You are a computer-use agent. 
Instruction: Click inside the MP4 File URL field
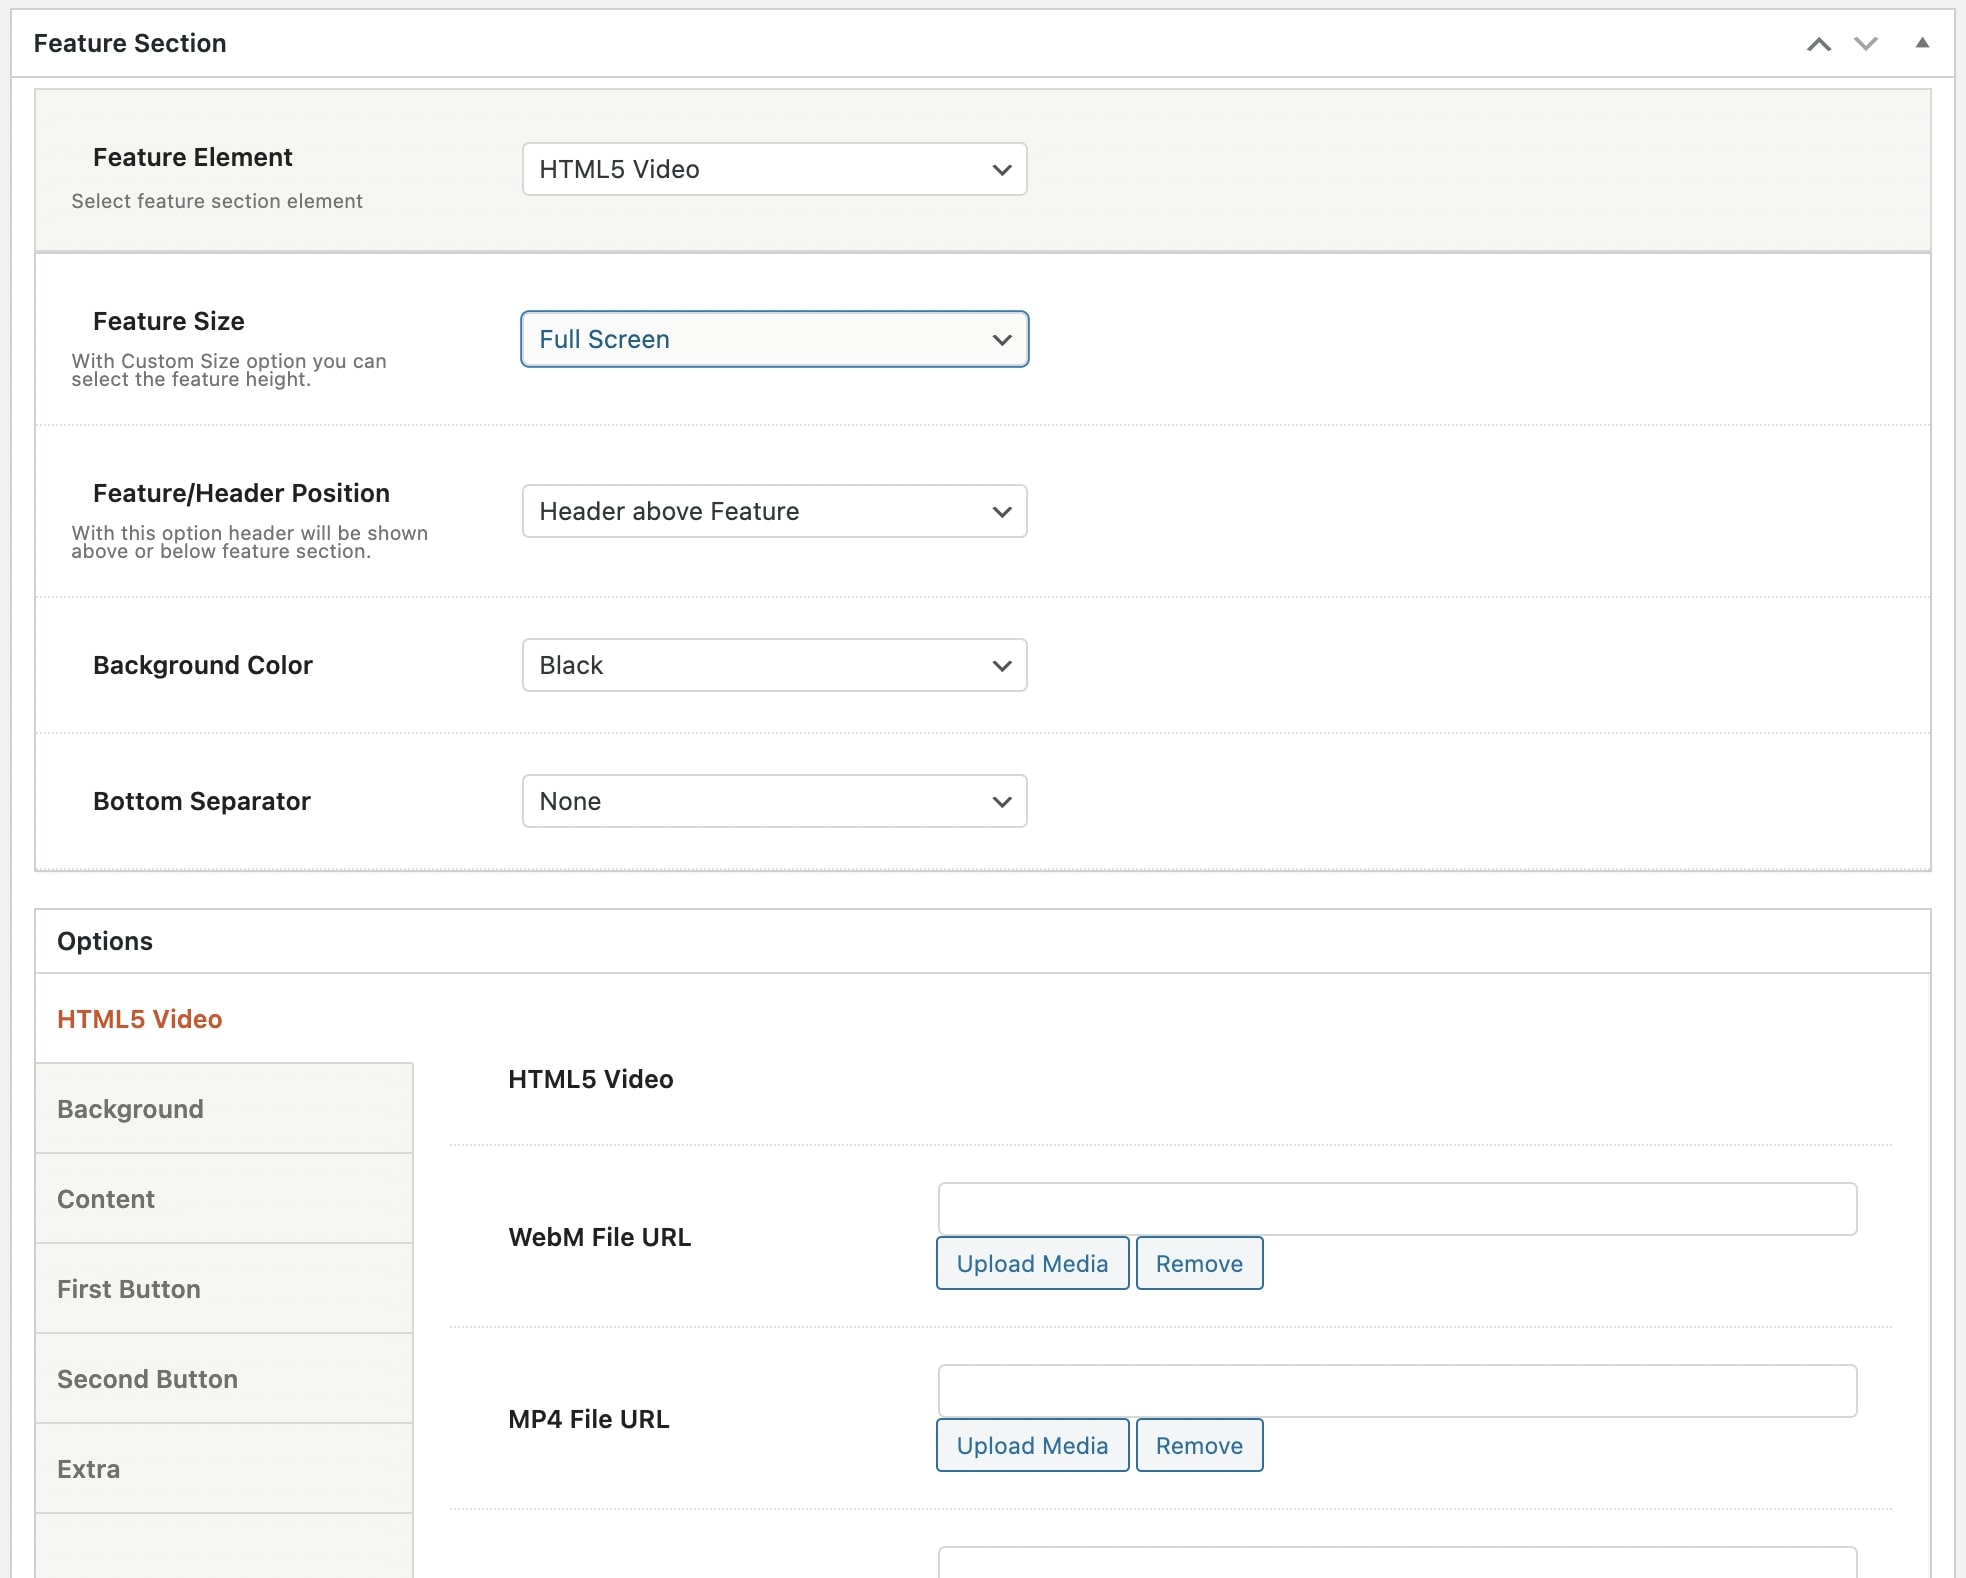point(1395,1391)
